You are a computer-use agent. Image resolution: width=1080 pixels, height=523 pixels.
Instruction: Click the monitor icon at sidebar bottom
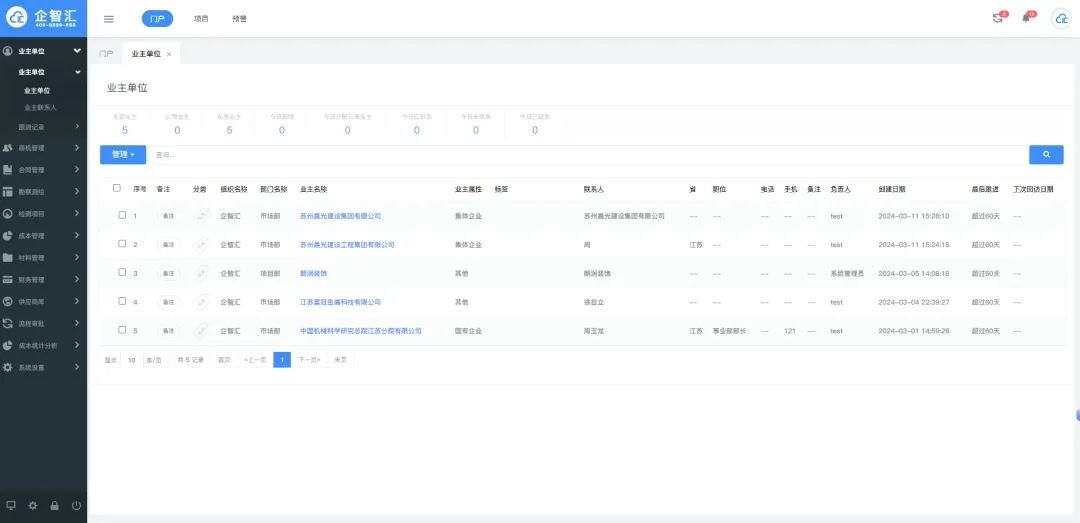point(10,505)
